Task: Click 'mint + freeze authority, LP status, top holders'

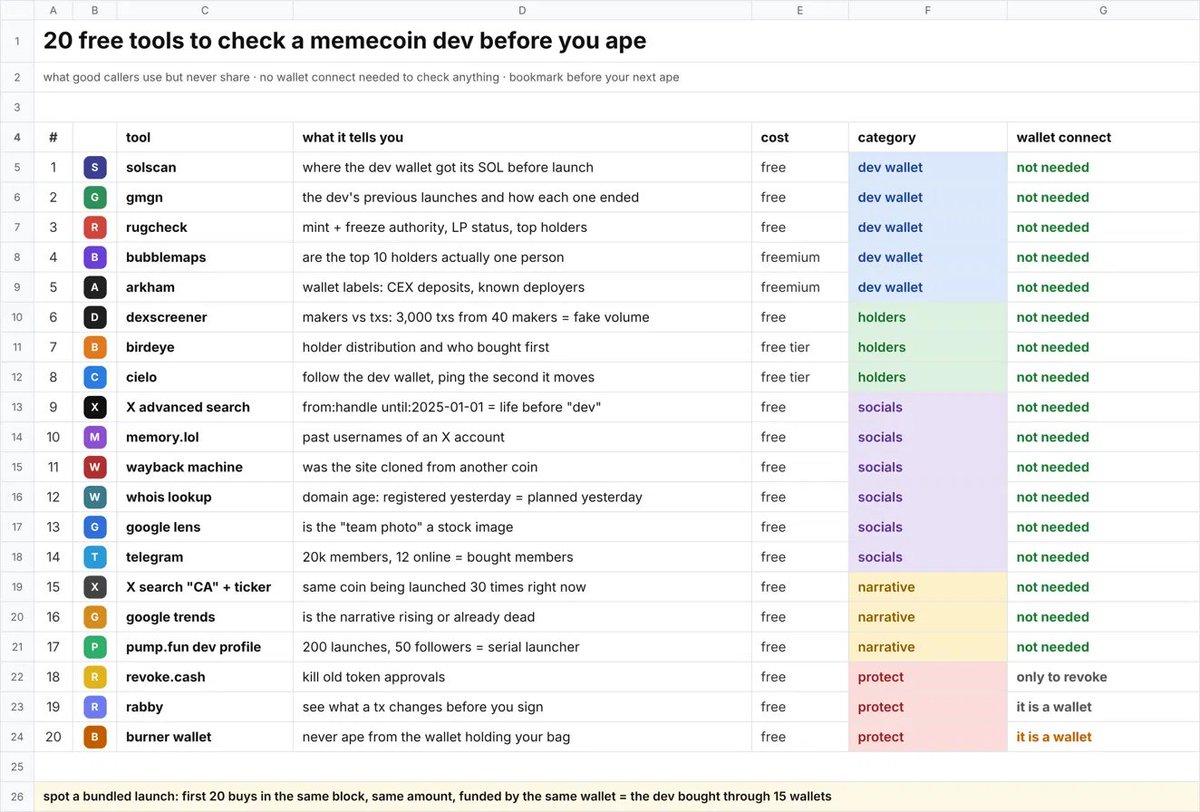Action: coord(445,227)
